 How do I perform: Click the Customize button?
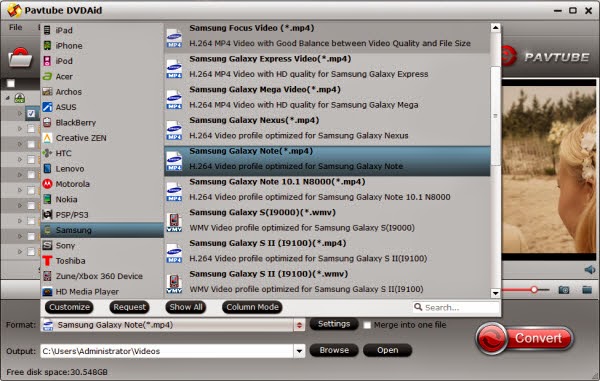click(x=69, y=307)
